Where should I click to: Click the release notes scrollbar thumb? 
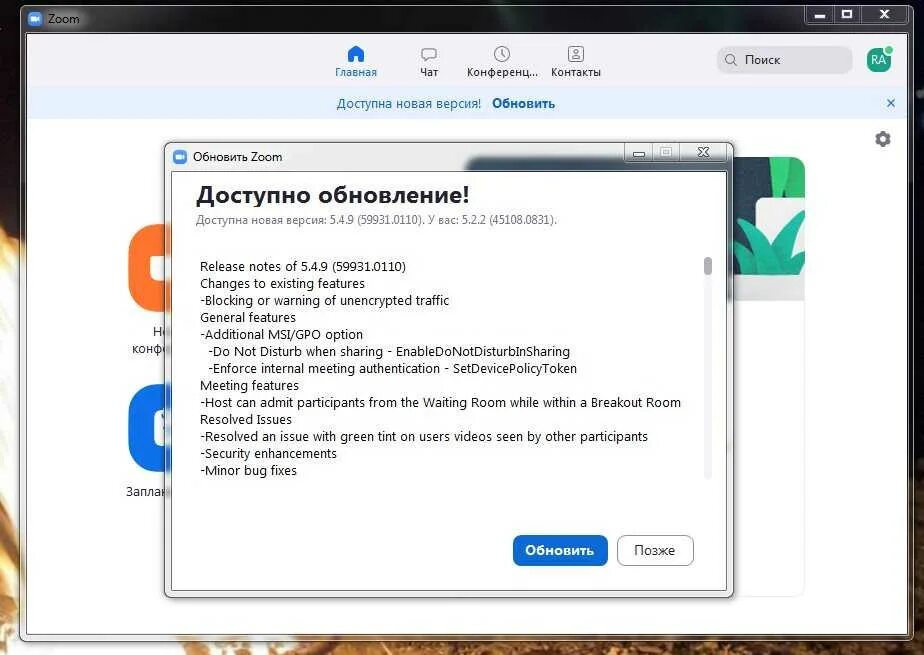(x=708, y=266)
